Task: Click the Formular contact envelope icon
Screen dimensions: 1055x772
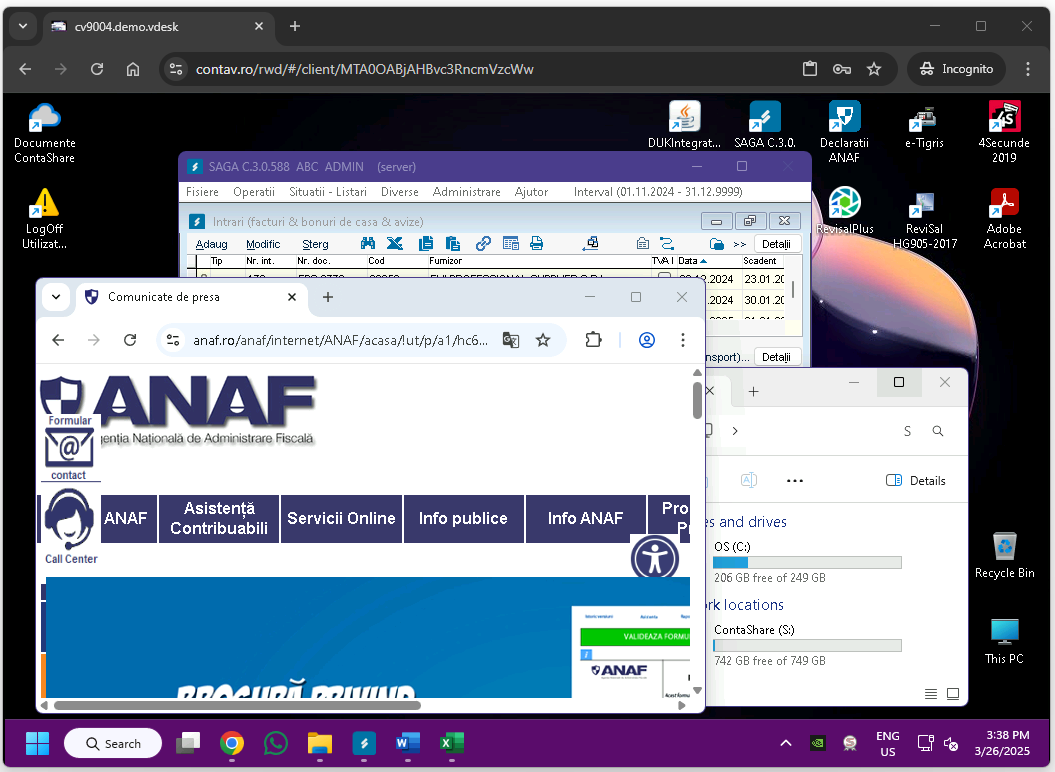Action: pyautogui.click(x=69, y=447)
